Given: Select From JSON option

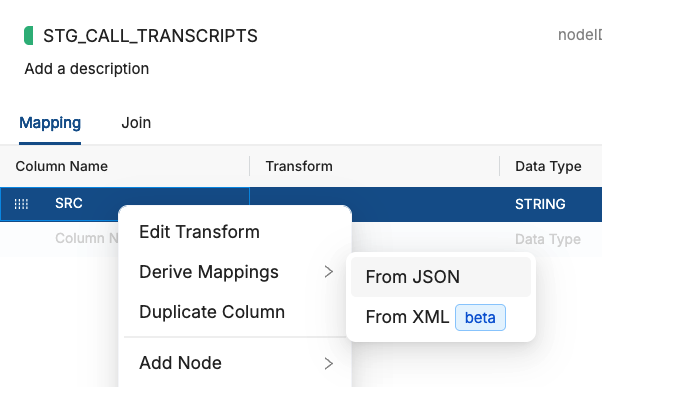Looking at the screenshot, I should (x=412, y=277).
